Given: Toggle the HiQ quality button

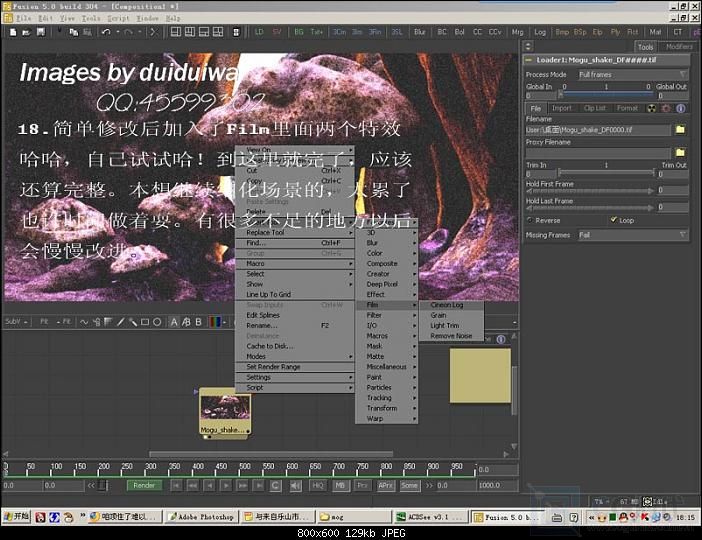Looking at the screenshot, I should point(318,485).
